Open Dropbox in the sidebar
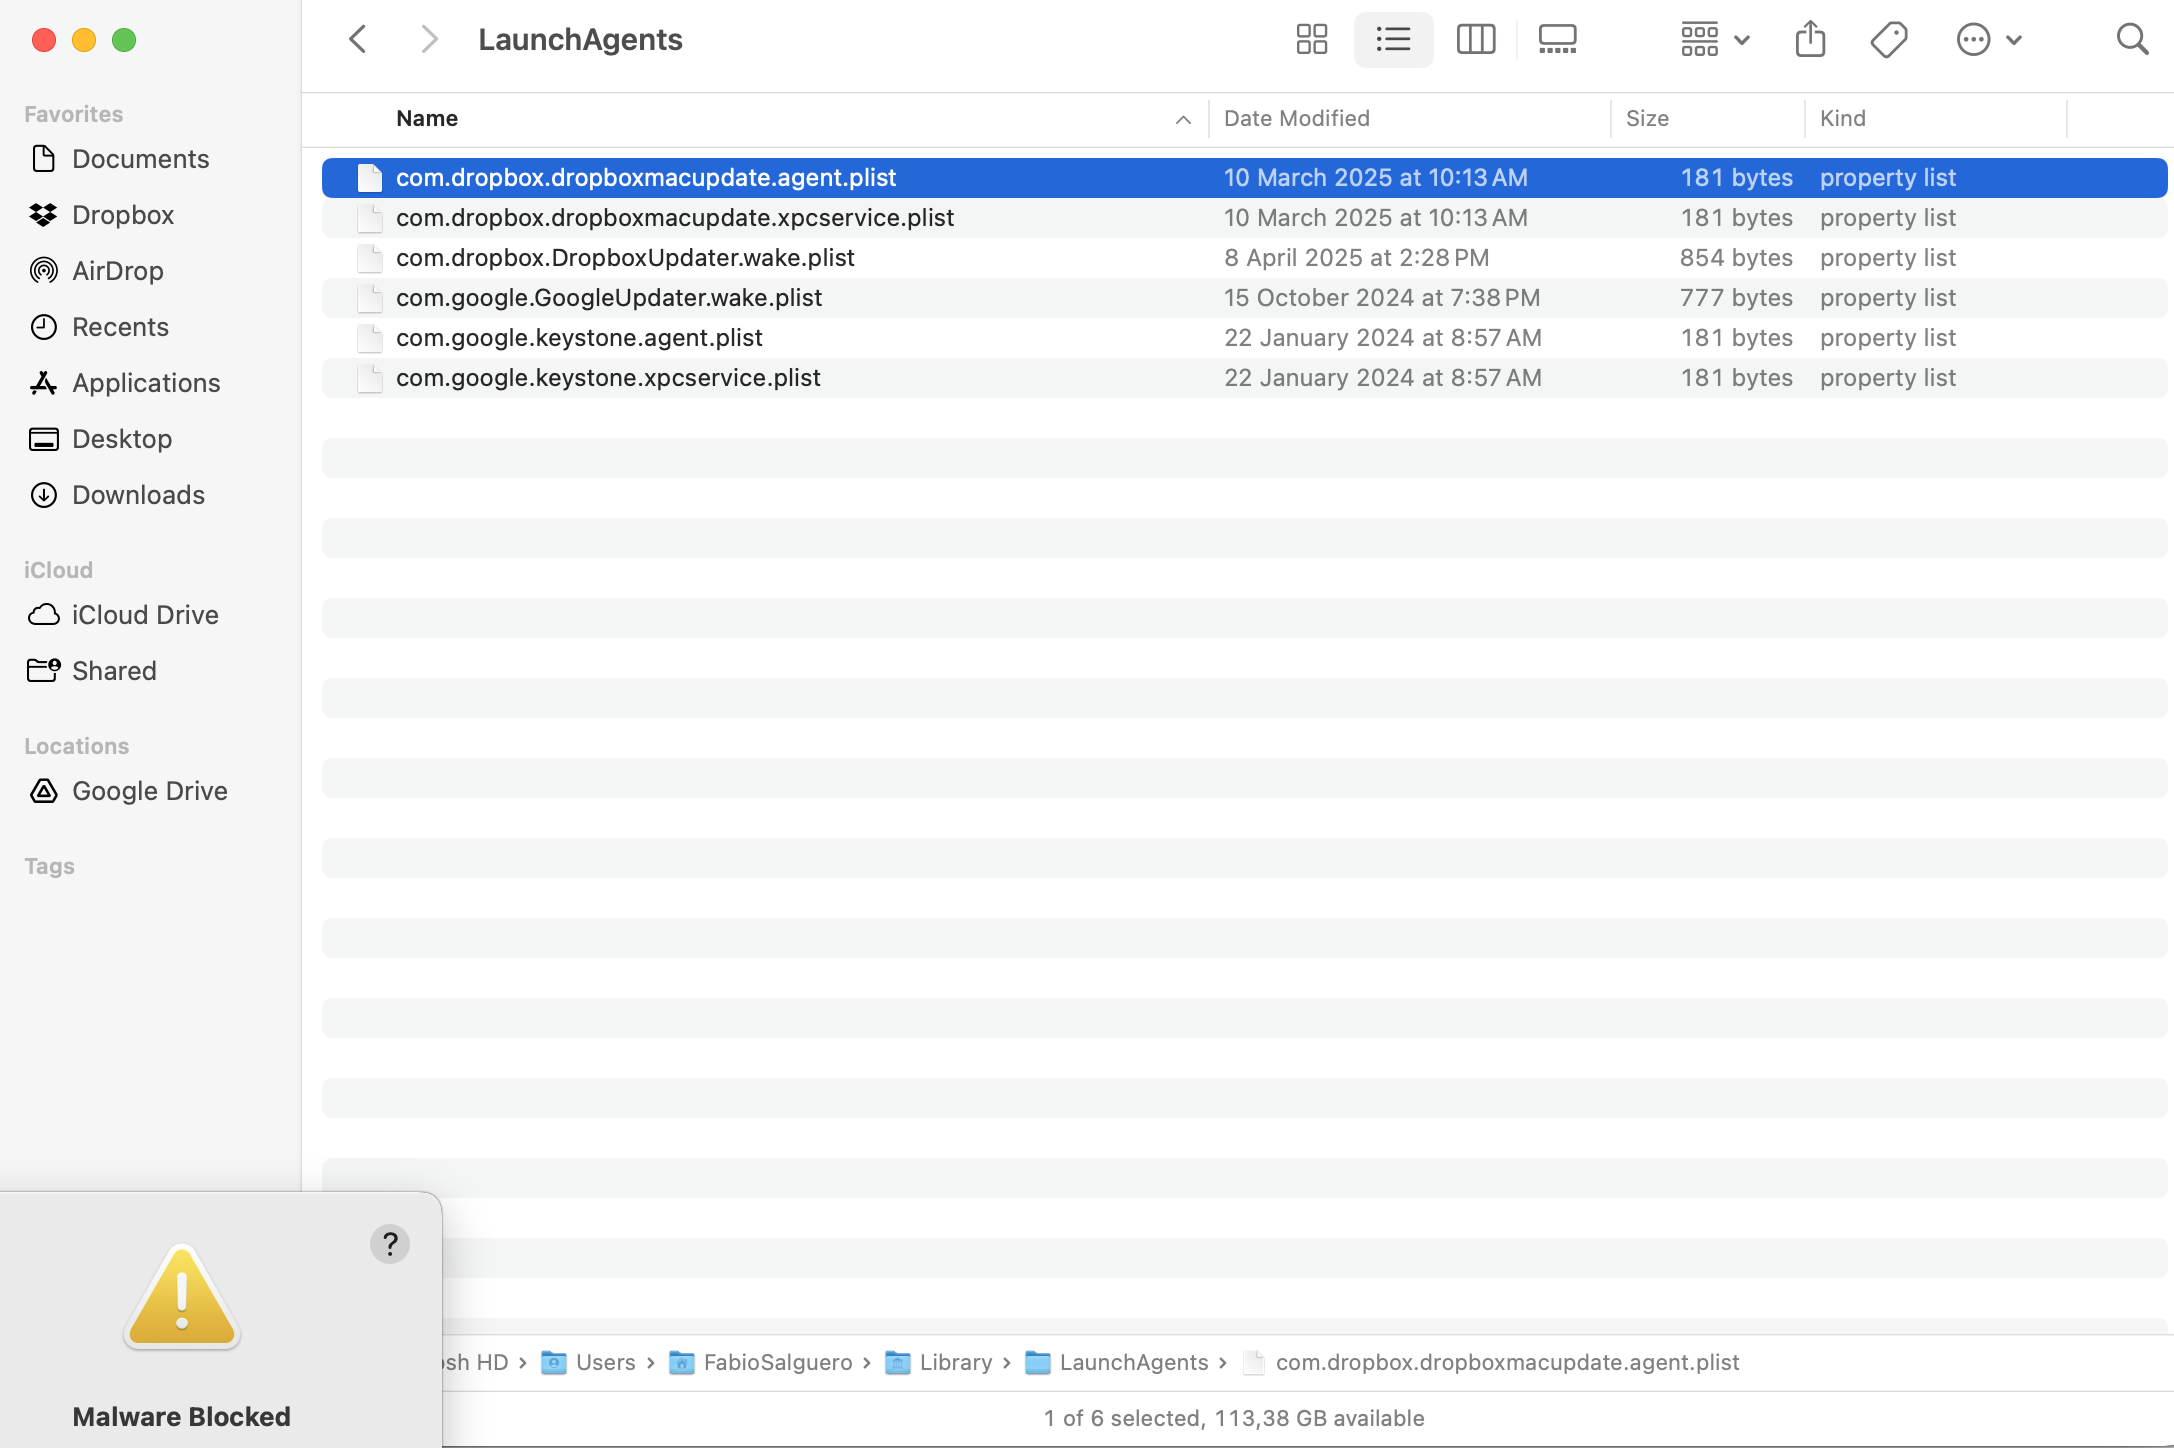2174x1448 pixels. (x=122, y=215)
